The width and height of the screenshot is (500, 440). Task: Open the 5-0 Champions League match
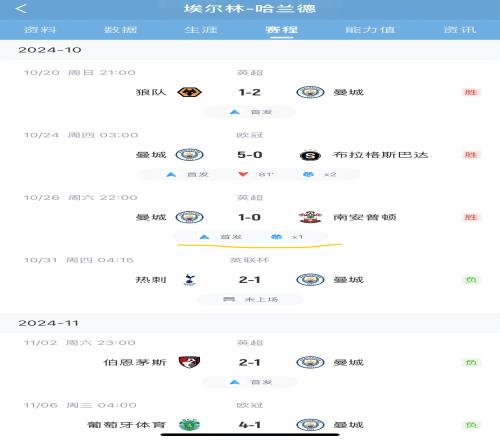pyautogui.click(x=250, y=155)
